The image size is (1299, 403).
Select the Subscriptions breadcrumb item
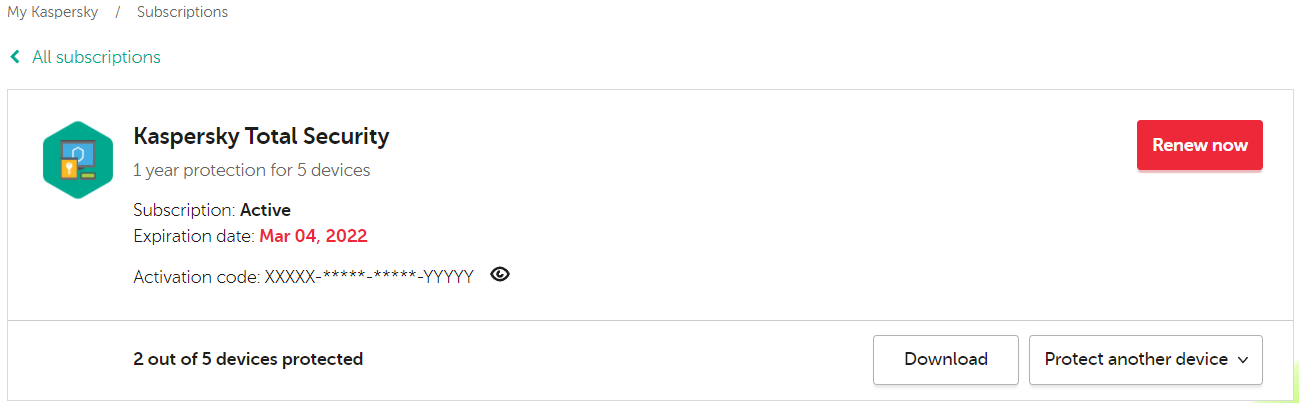[182, 13]
